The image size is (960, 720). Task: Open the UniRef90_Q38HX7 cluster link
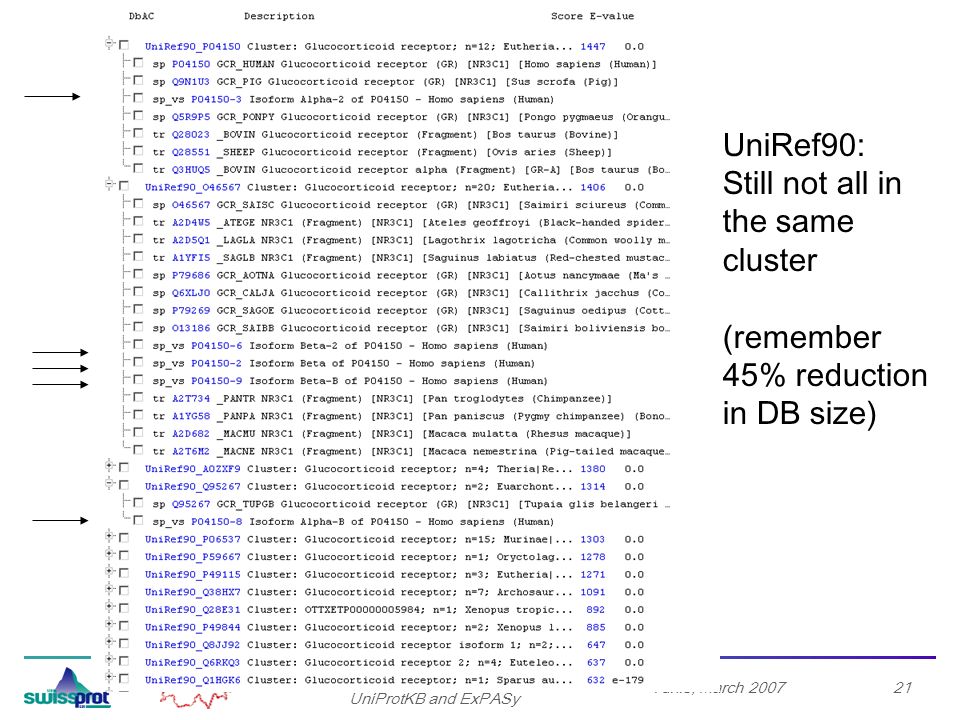(192, 592)
